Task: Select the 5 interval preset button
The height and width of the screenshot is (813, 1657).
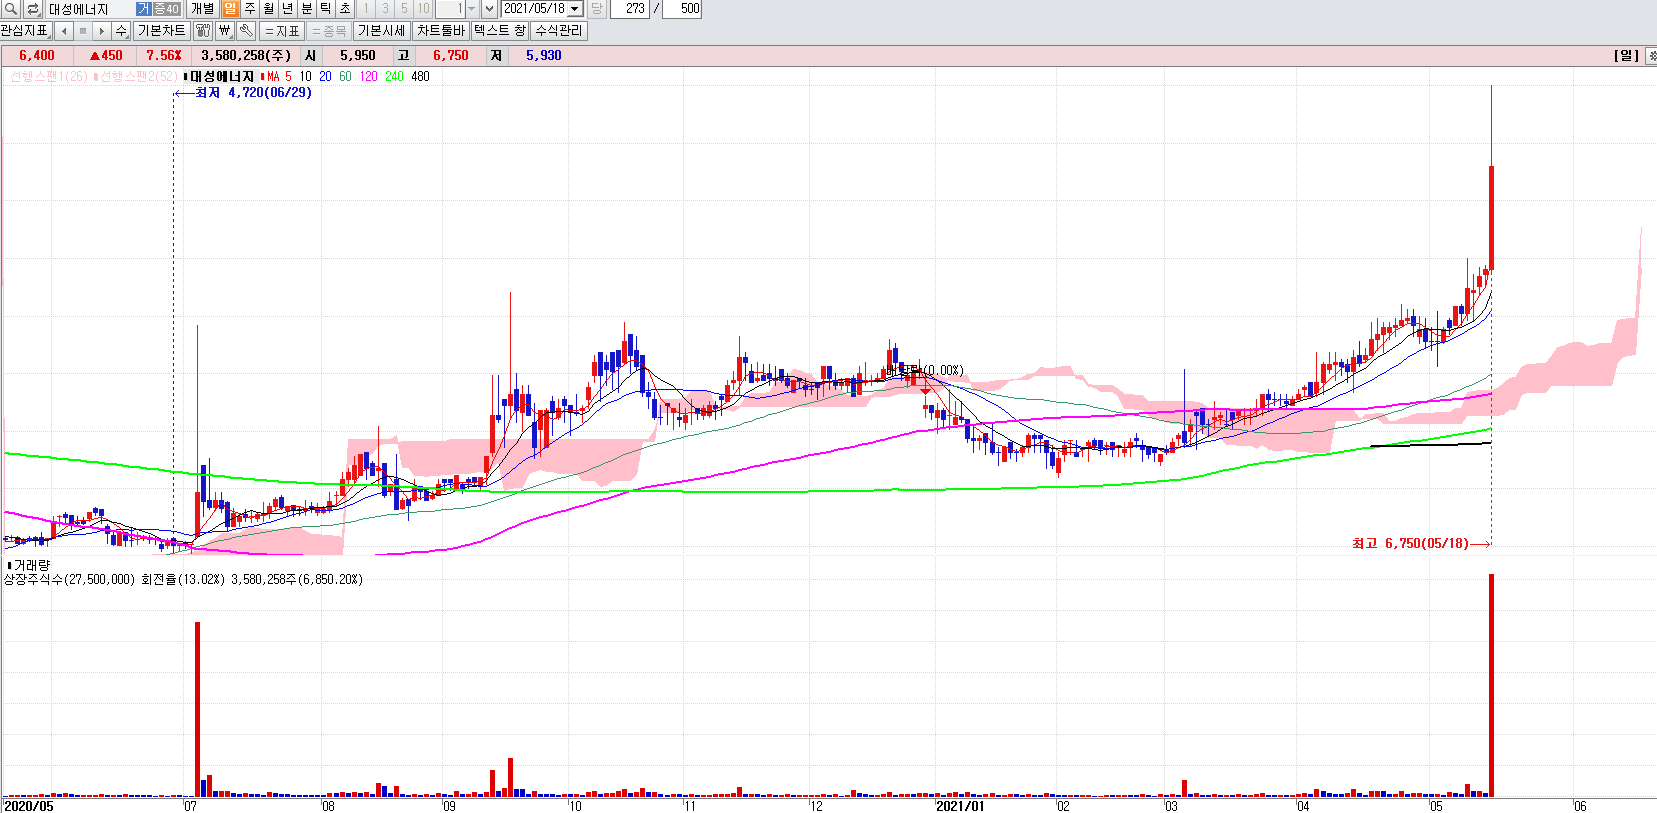Action: [404, 9]
